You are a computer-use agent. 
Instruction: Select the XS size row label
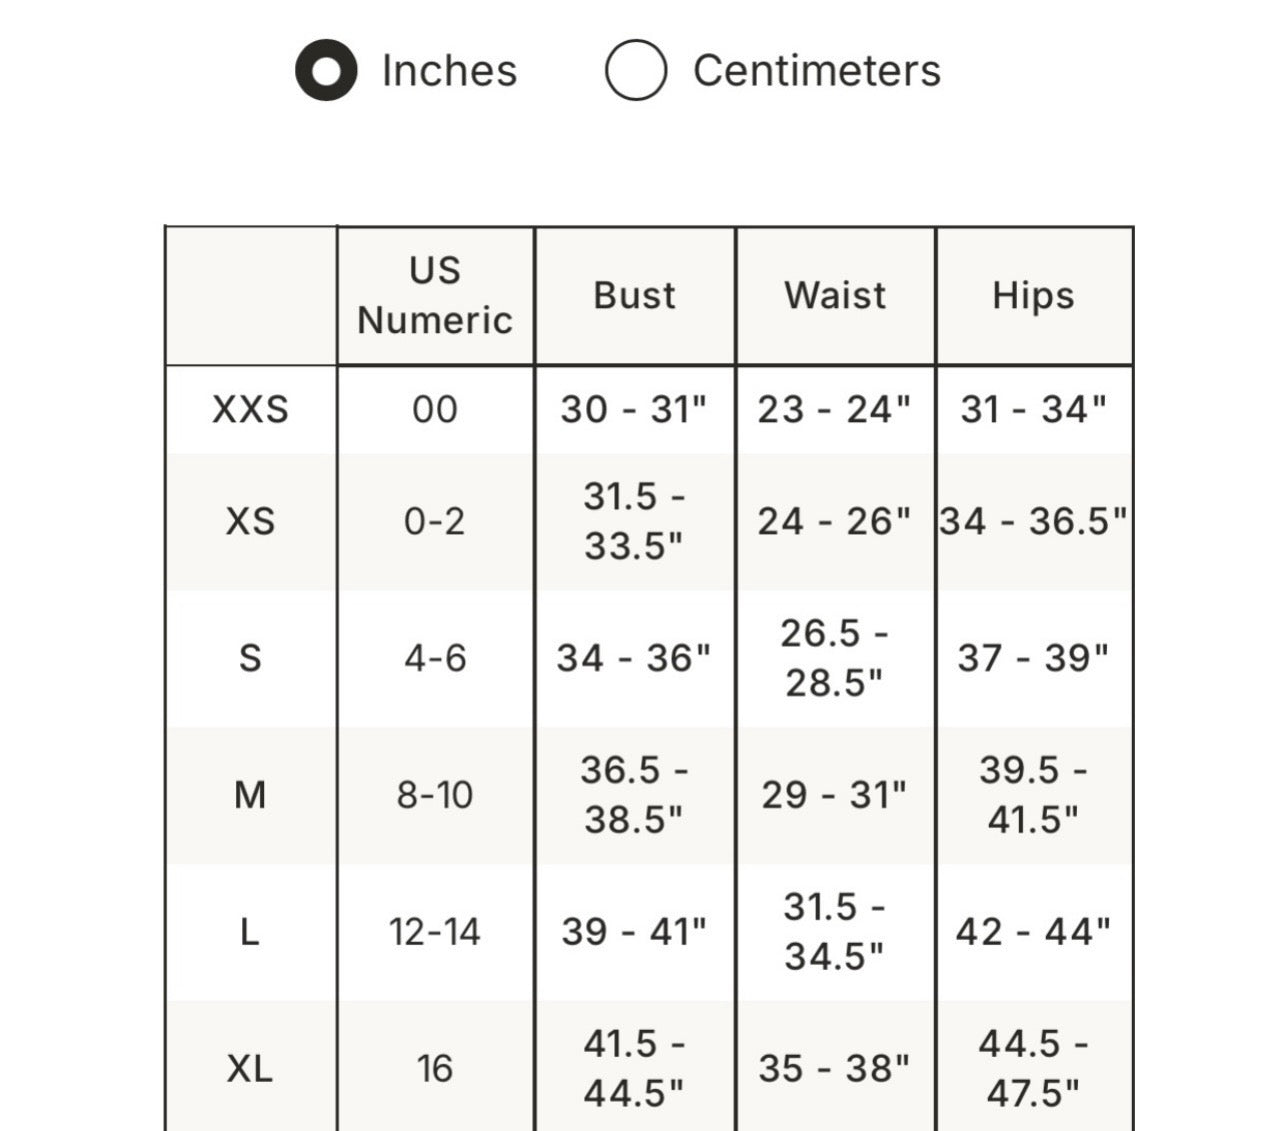pos(250,522)
